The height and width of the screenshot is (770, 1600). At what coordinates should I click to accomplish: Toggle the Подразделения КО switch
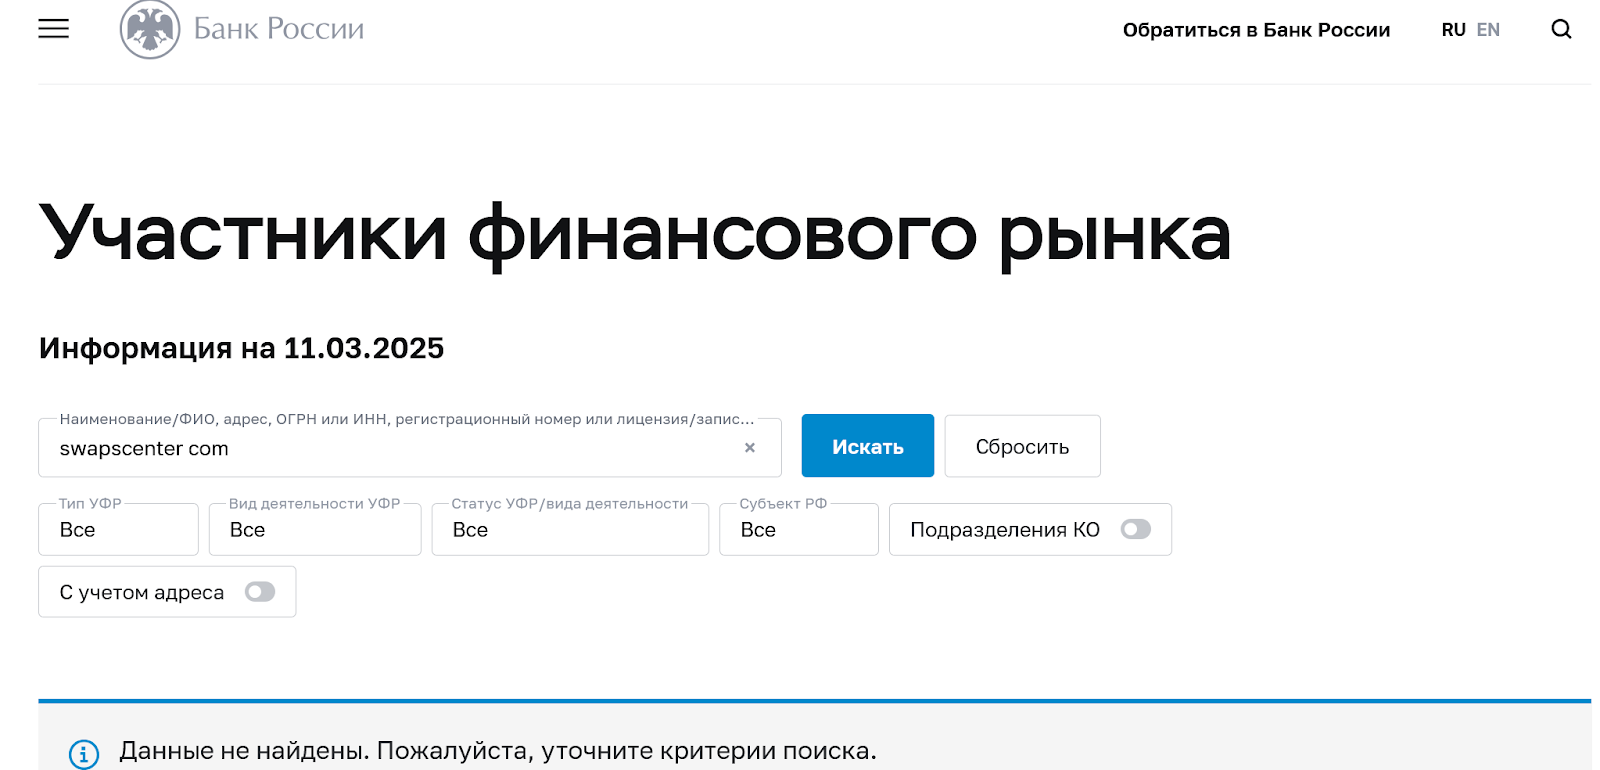pyautogui.click(x=1136, y=529)
